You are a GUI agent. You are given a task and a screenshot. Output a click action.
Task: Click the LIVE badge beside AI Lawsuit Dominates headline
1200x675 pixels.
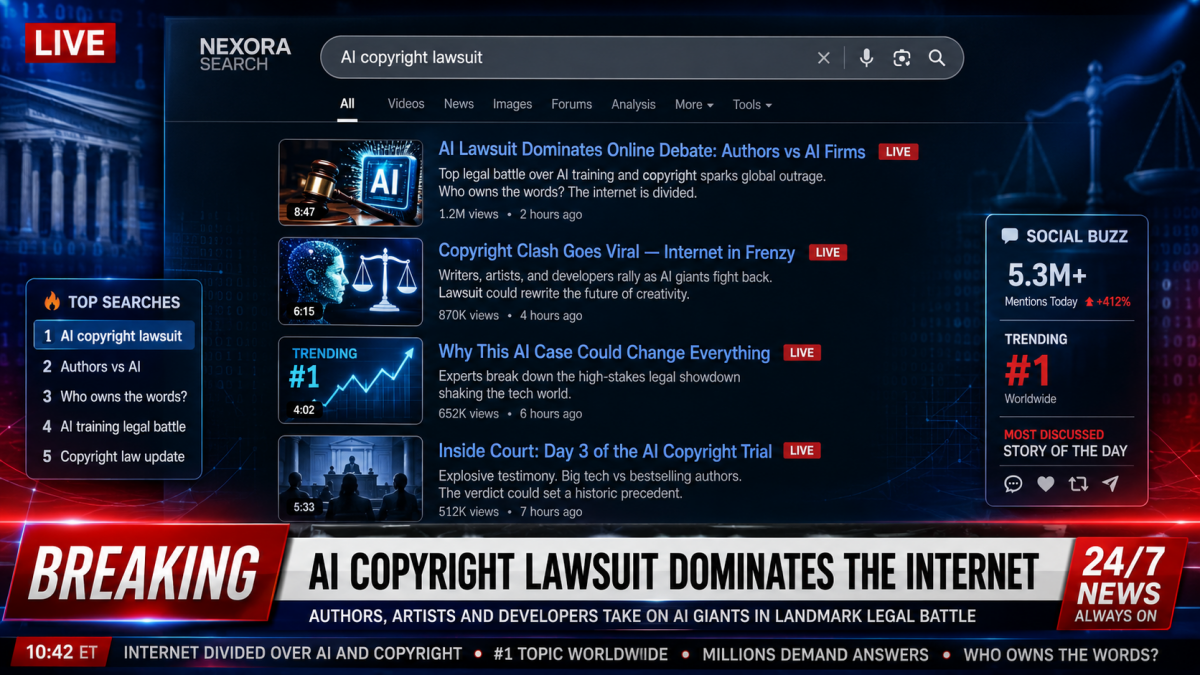click(x=898, y=152)
